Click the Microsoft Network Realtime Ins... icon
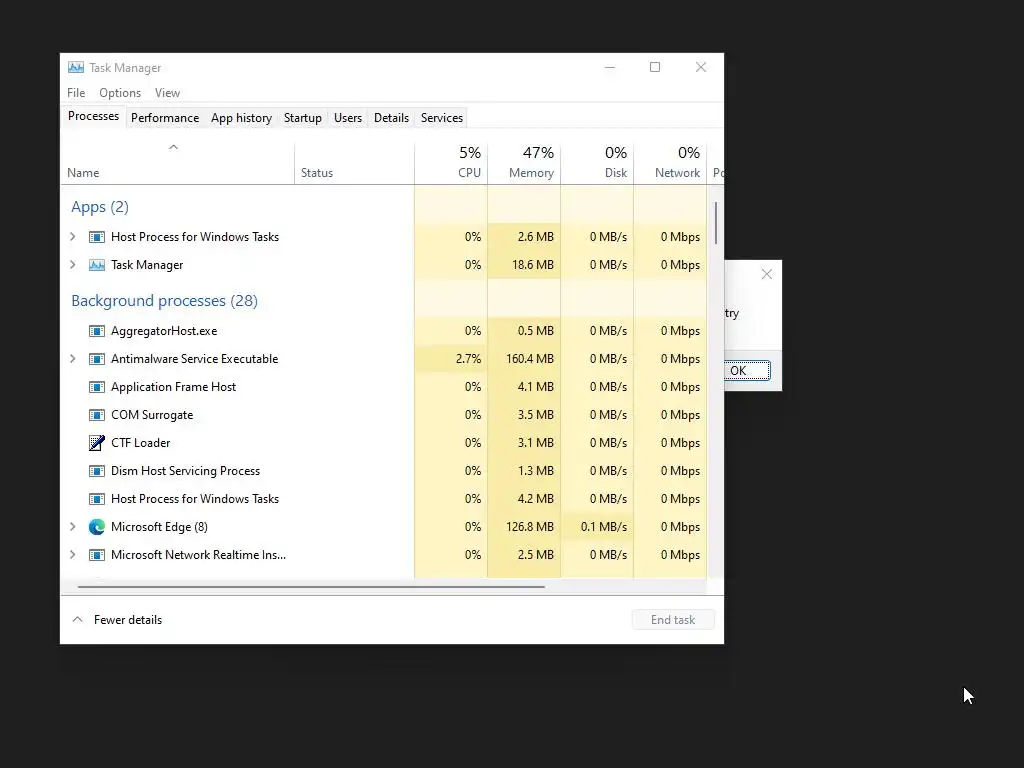The height and width of the screenshot is (768, 1024). coord(97,555)
